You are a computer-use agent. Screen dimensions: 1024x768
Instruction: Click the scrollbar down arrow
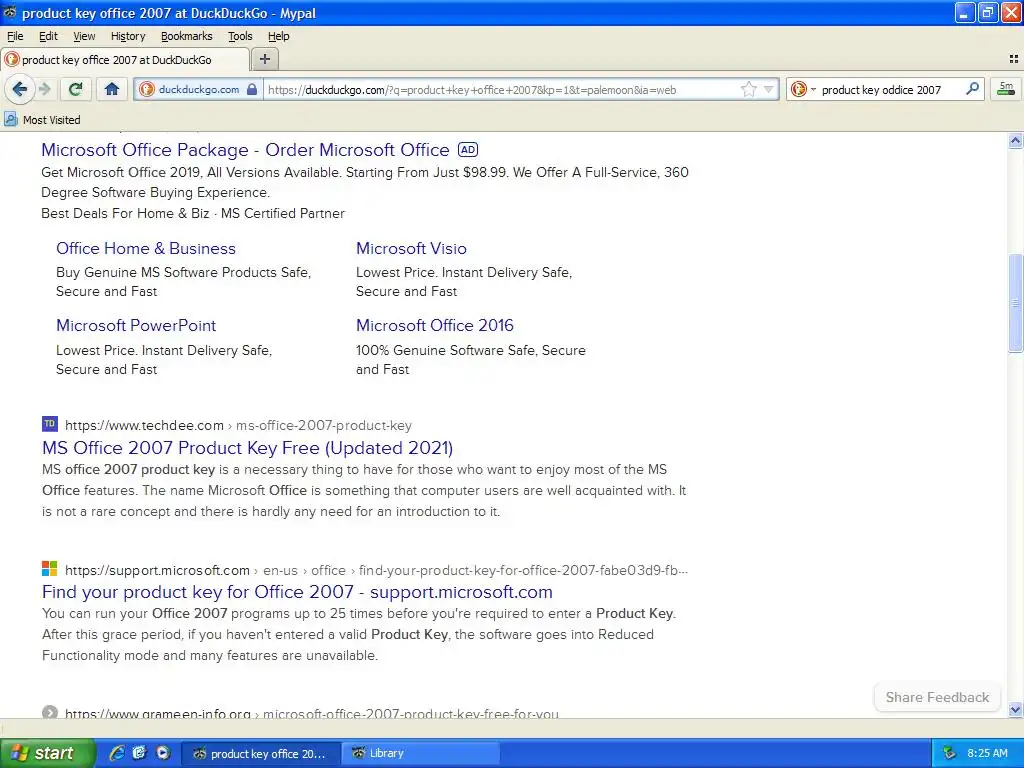1015,709
